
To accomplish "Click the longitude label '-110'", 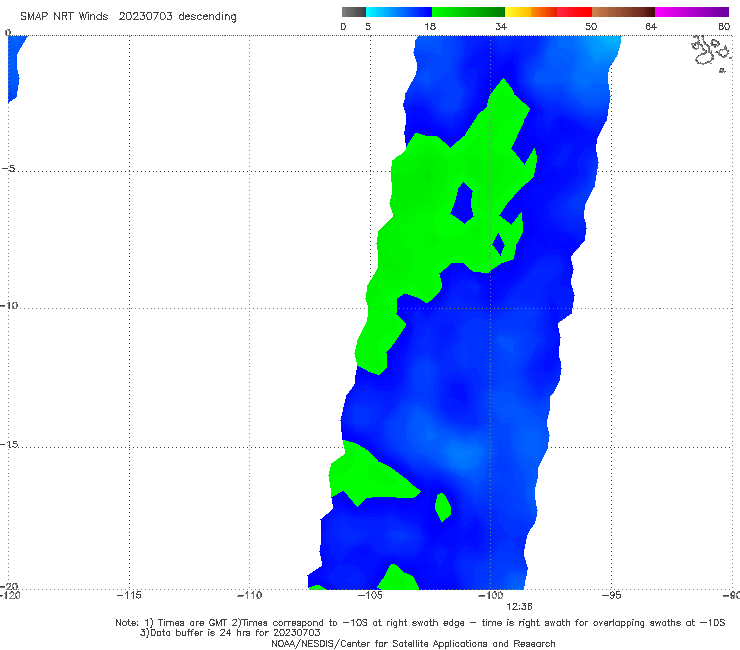I will click(x=250, y=596).
